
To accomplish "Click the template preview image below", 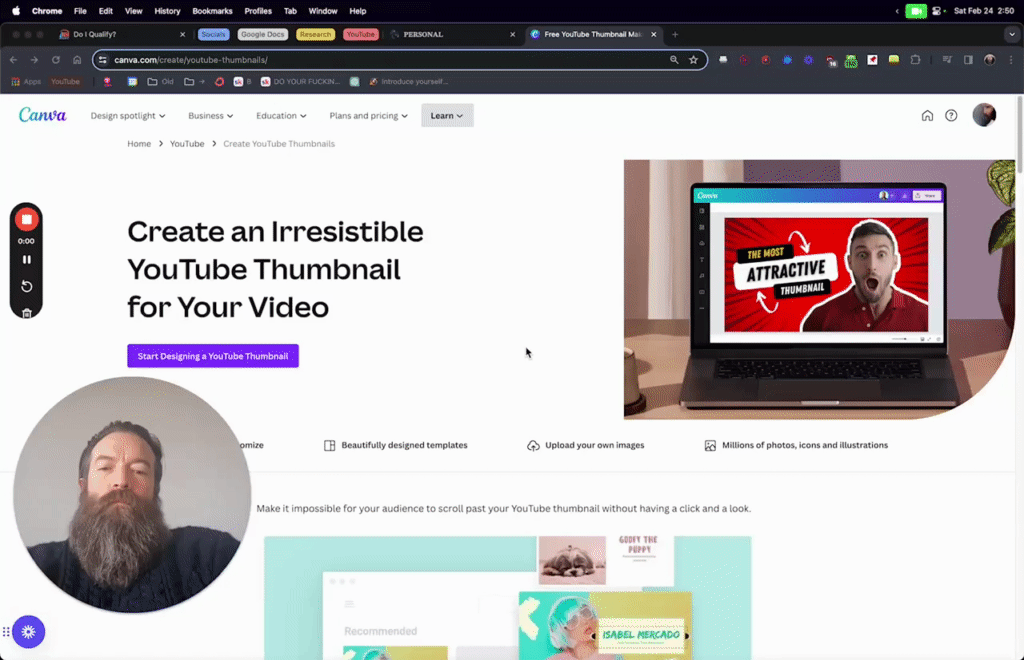I will (x=507, y=598).
